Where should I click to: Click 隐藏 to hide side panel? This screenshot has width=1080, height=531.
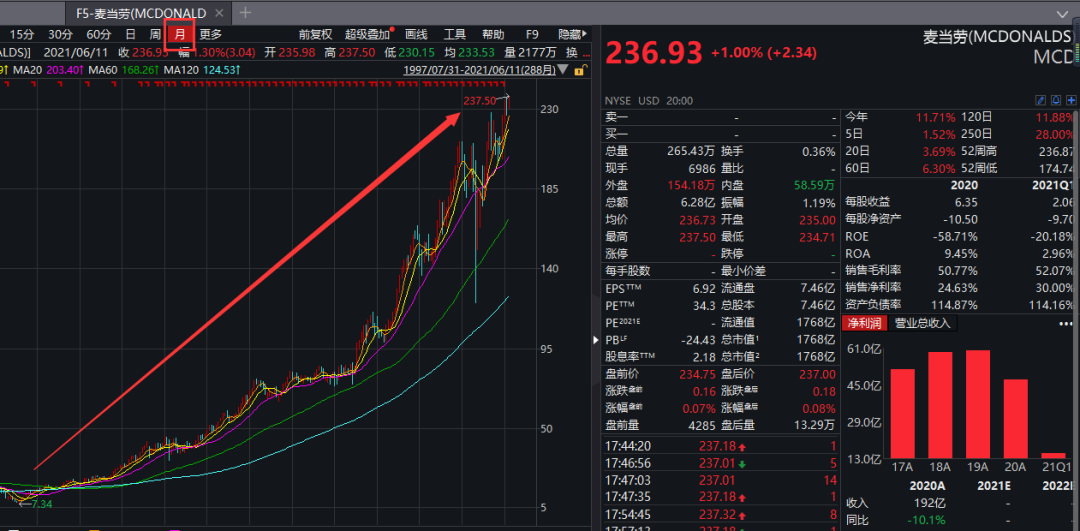[572, 34]
